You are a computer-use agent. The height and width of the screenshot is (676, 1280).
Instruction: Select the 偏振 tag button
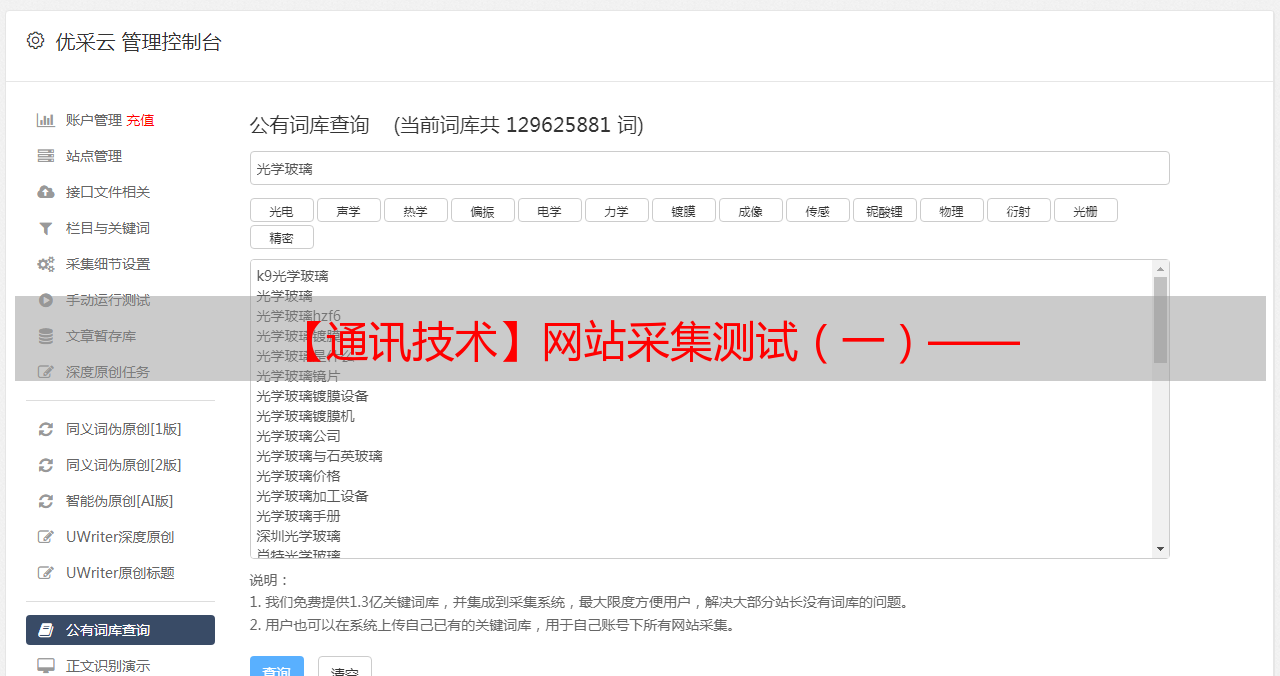482,210
